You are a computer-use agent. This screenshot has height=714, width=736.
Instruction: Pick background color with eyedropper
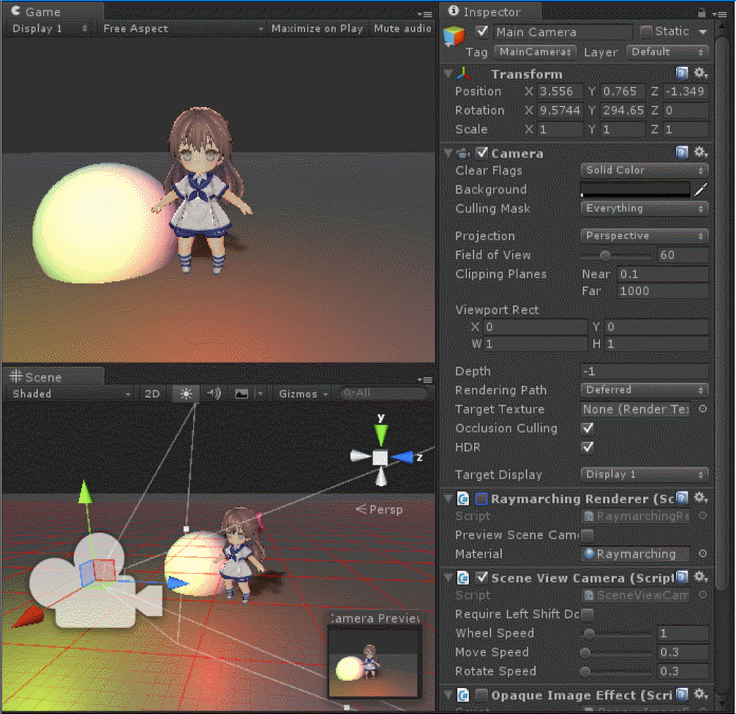[x=700, y=189]
